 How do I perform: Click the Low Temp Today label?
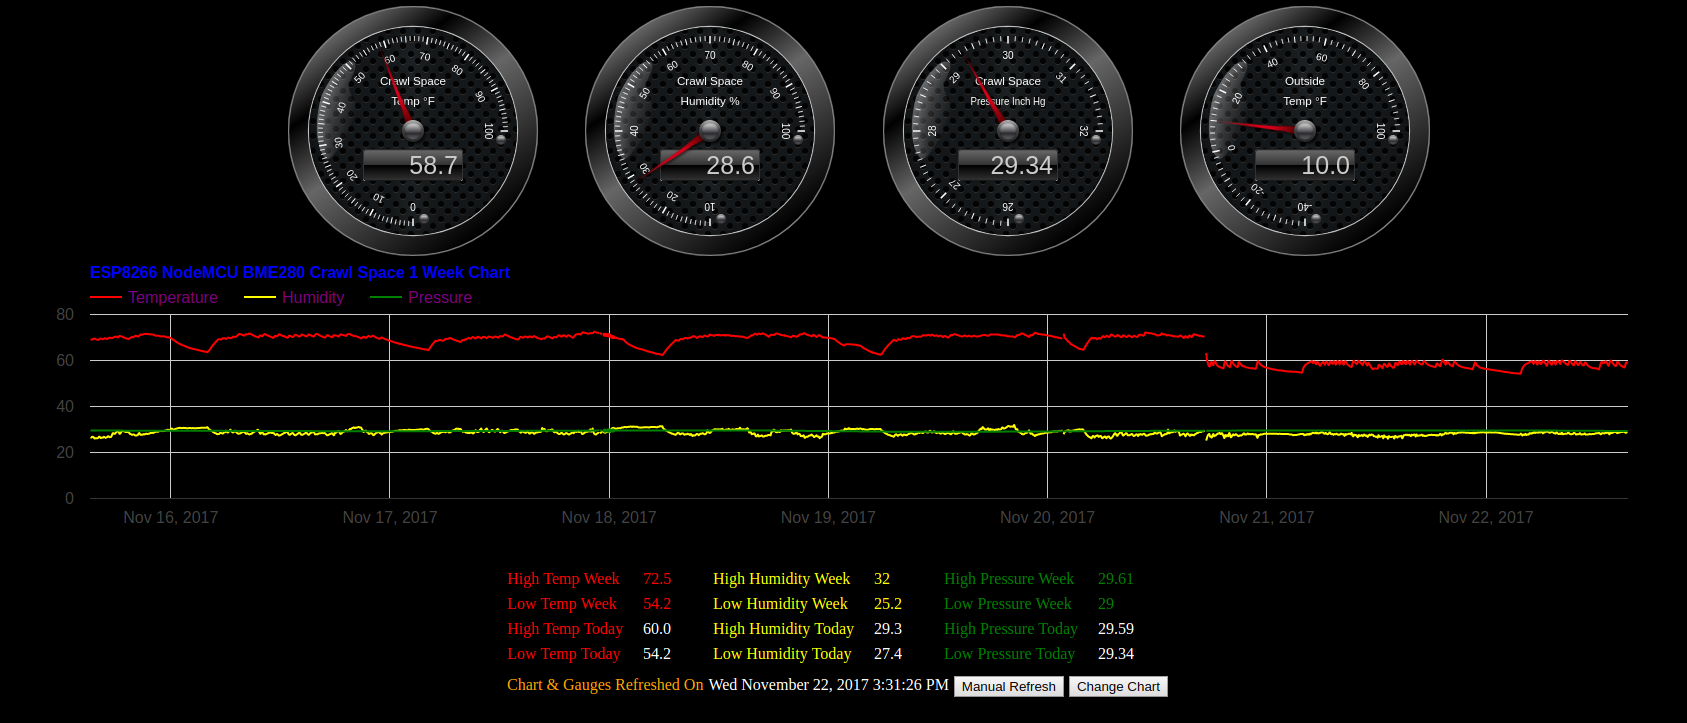tap(564, 654)
